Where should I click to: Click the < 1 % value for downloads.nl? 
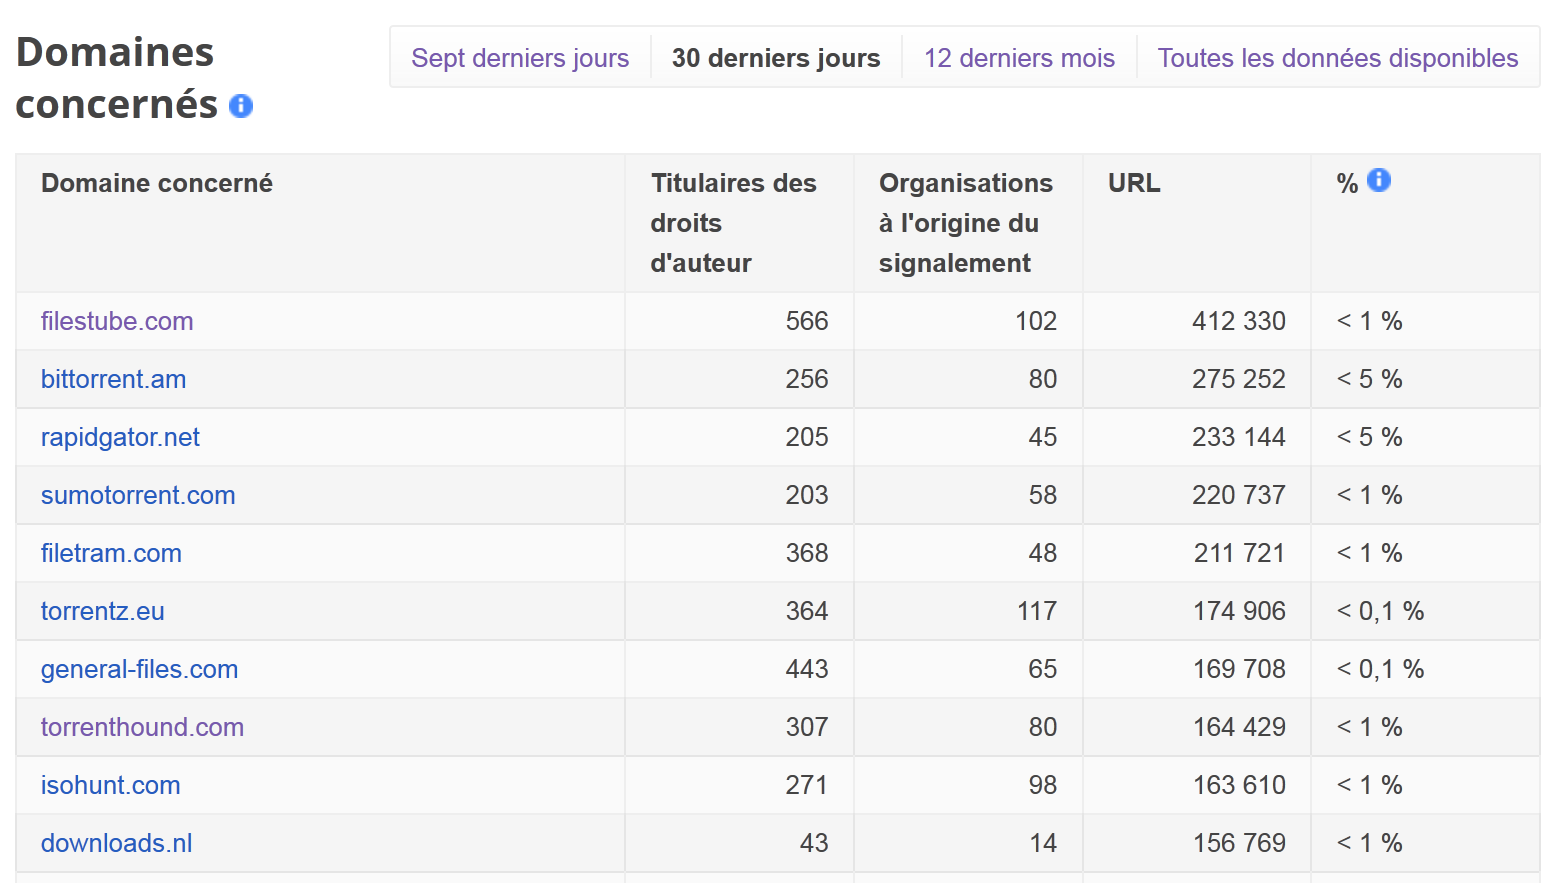pos(1370,843)
